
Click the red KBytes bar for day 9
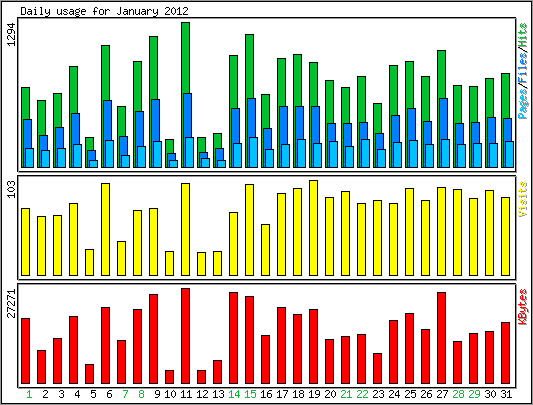[154, 339]
